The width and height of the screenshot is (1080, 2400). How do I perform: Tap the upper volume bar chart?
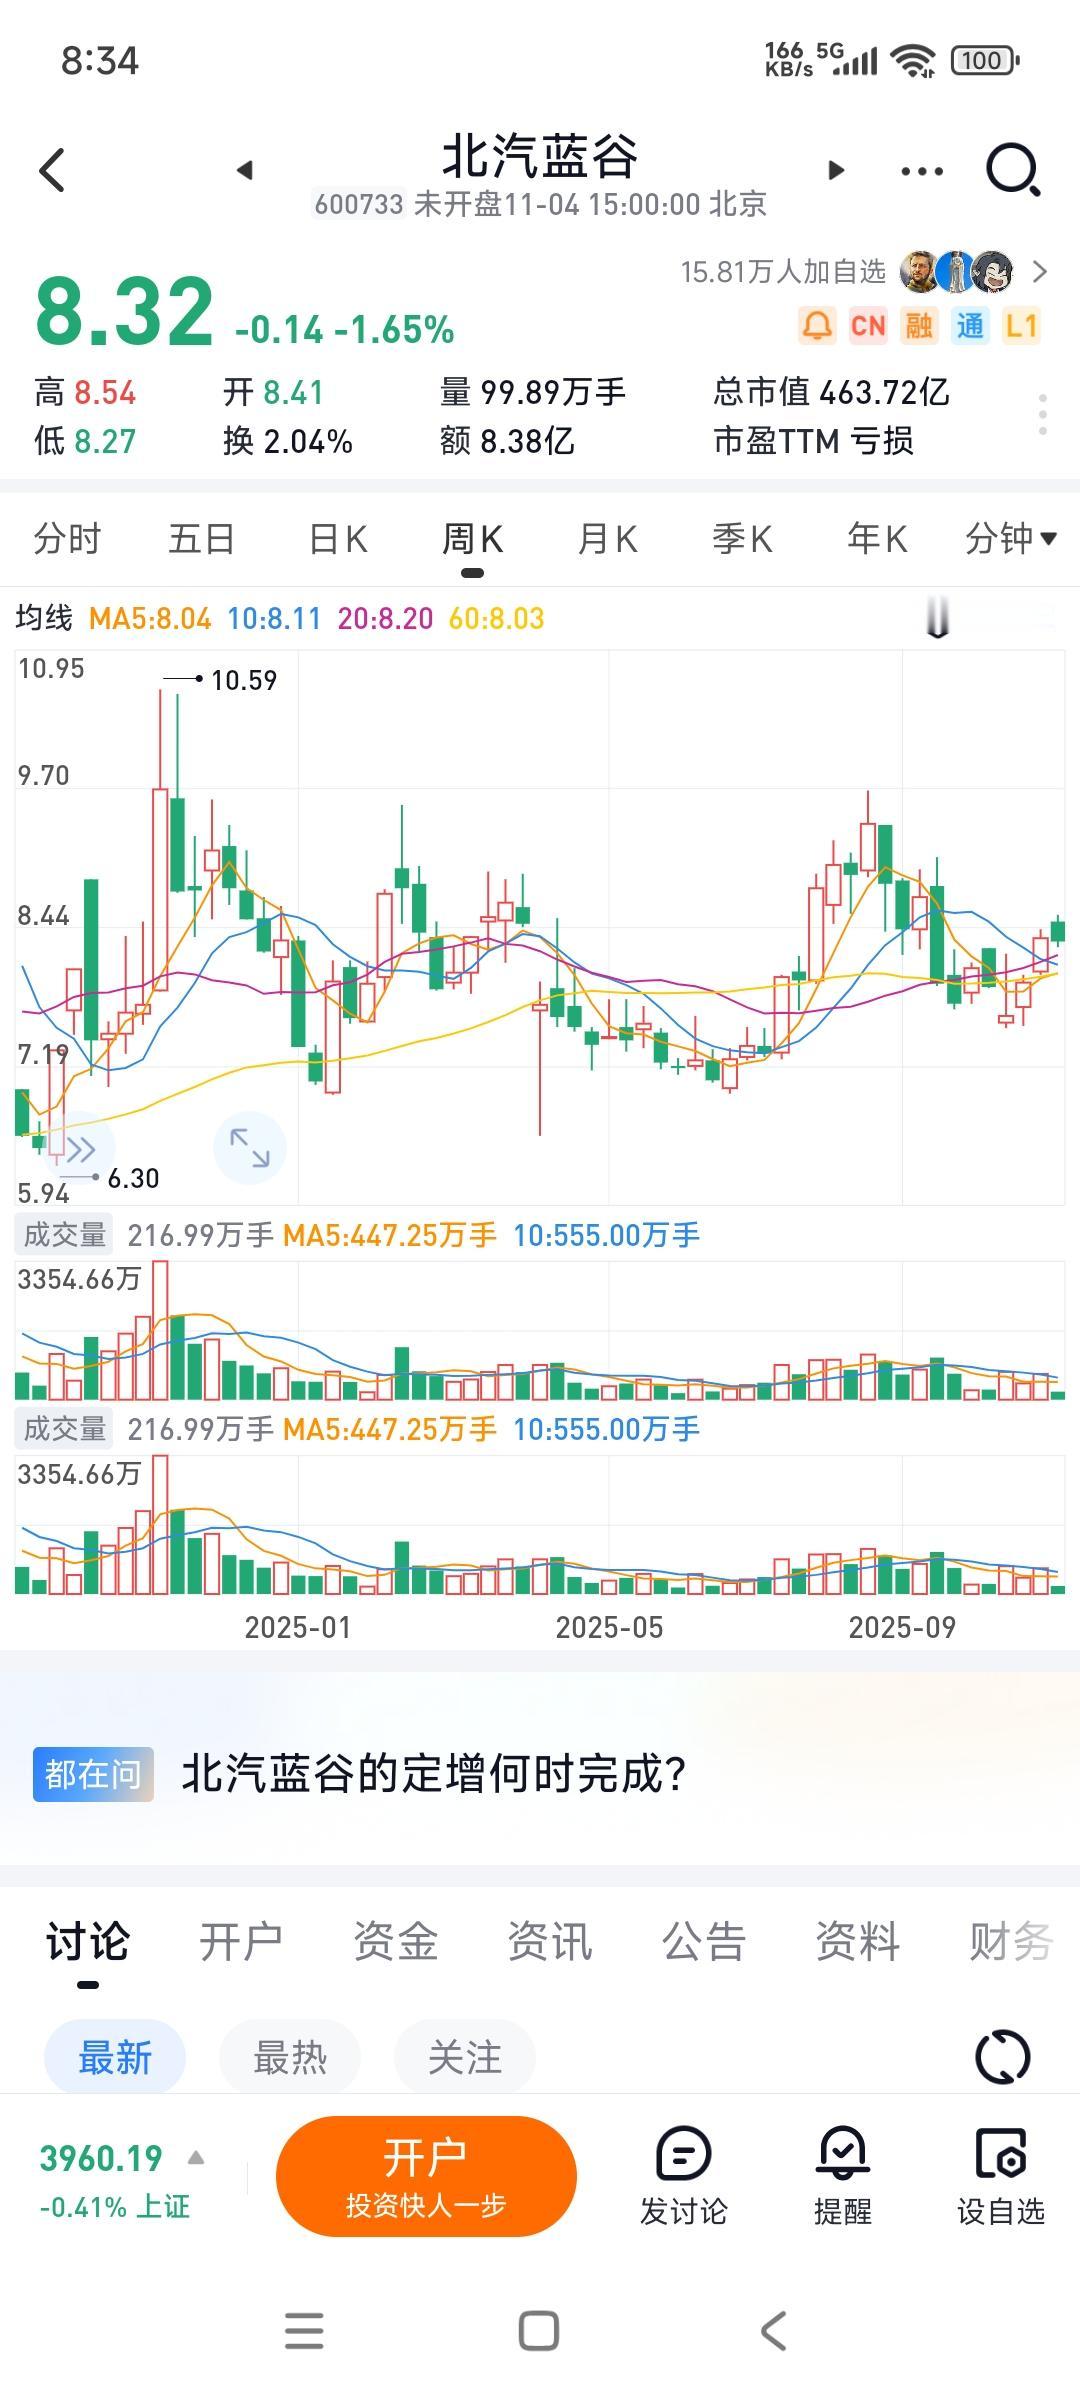tap(540, 1330)
